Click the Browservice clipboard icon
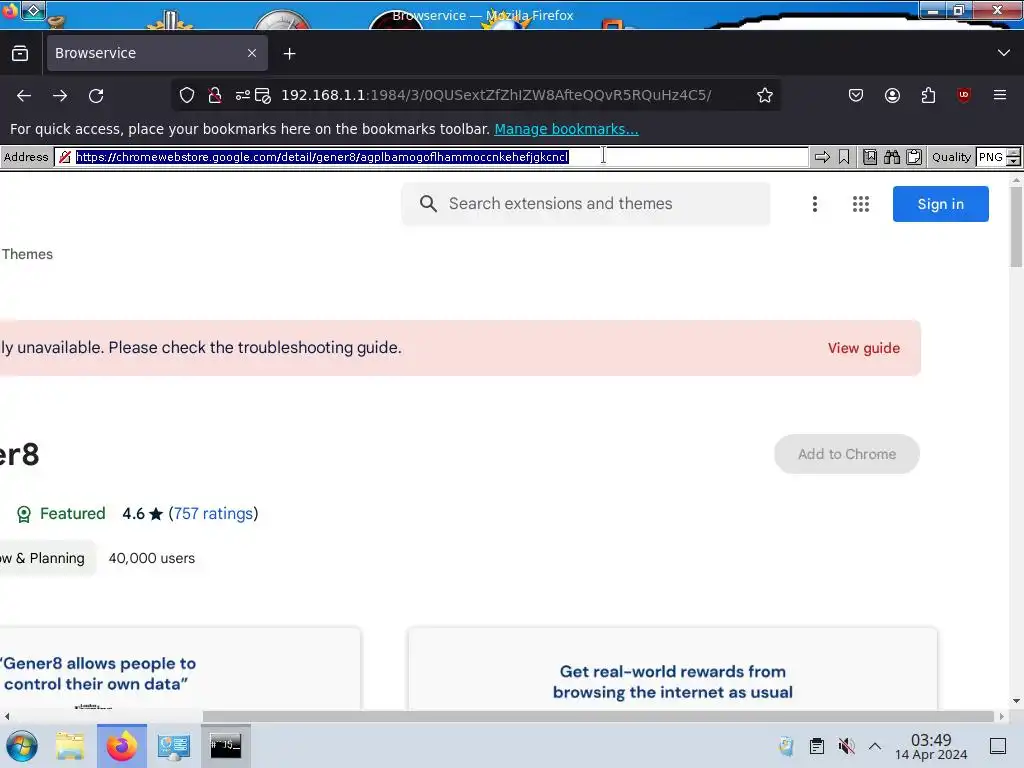The width and height of the screenshot is (1024, 768). [x=914, y=157]
